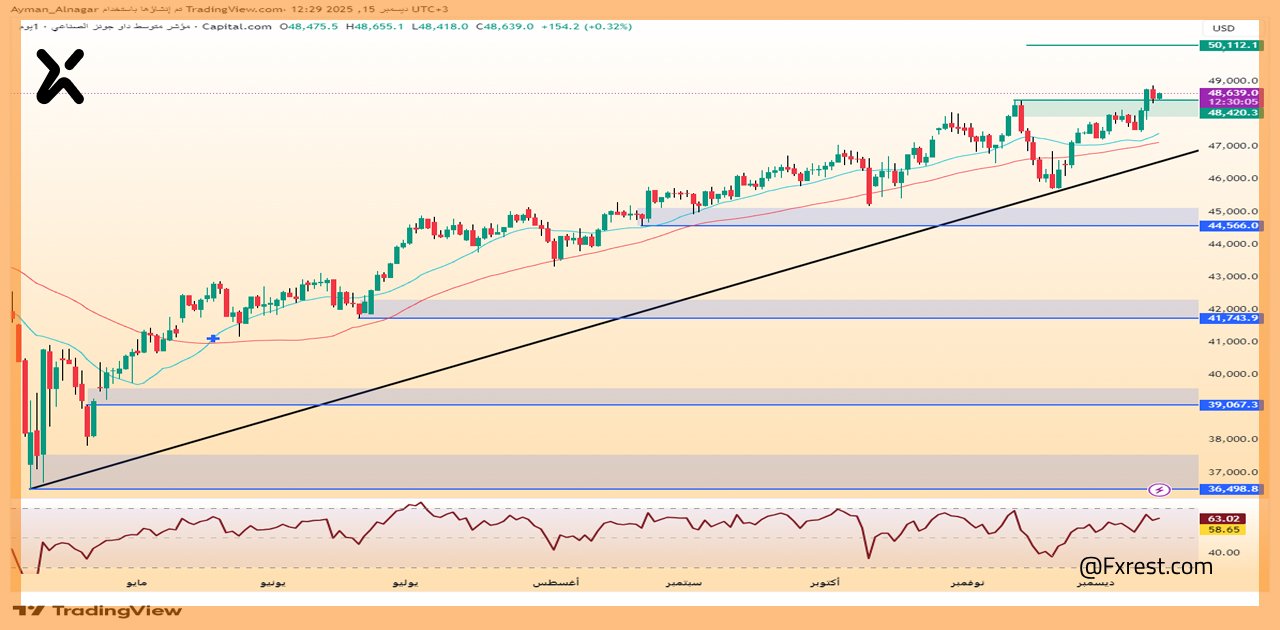Screen dimensions: 1280x630
Task: Click the green 48,420.3 price label
Action: 1232,113
